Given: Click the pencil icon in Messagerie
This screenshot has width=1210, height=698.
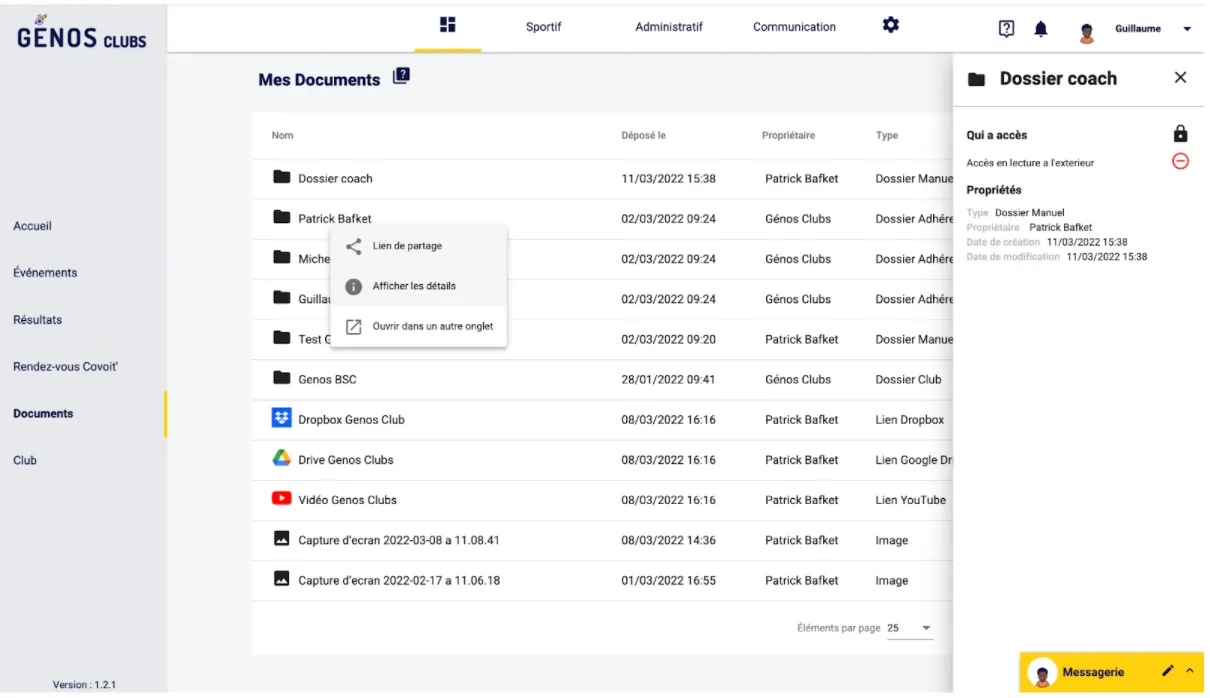Looking at the screenshot, I should (x=1167, y=671).
